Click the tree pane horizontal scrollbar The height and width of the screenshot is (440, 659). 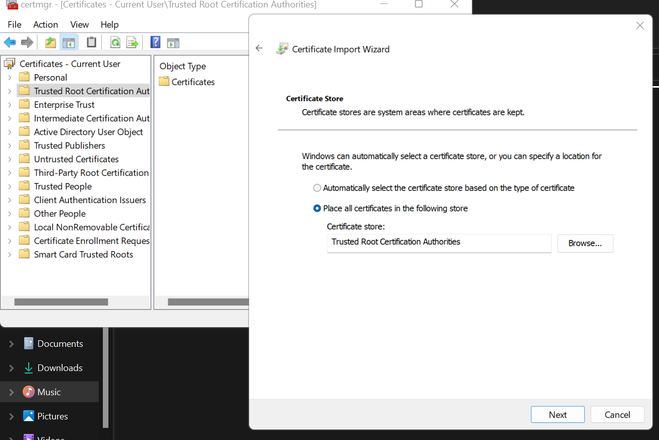tap(61, 302)
